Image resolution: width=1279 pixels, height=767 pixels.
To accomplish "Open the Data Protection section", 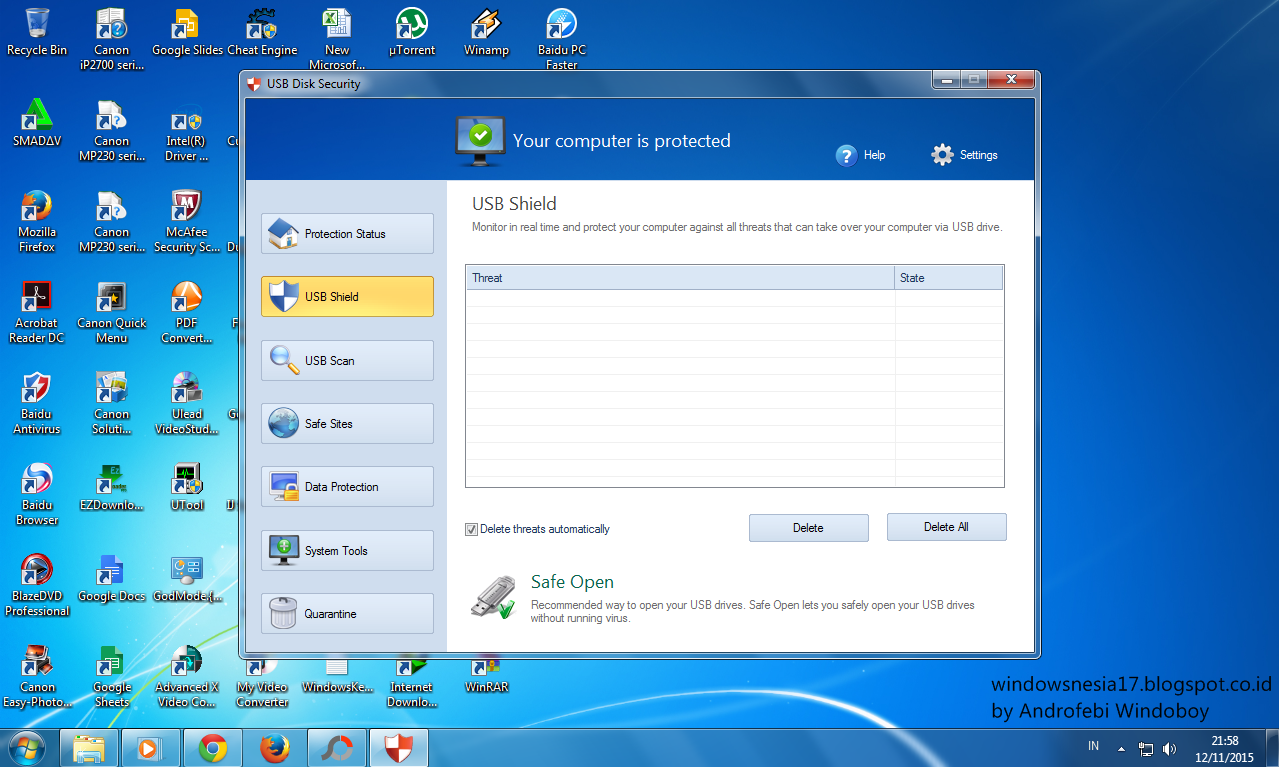I will [347, 486].
